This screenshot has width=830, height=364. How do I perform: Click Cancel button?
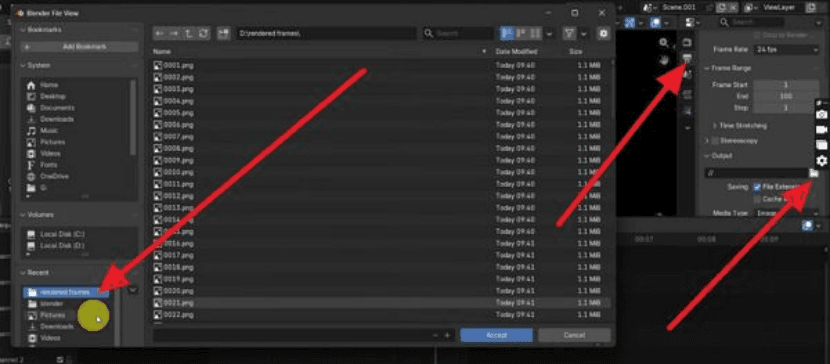point(574,335)
